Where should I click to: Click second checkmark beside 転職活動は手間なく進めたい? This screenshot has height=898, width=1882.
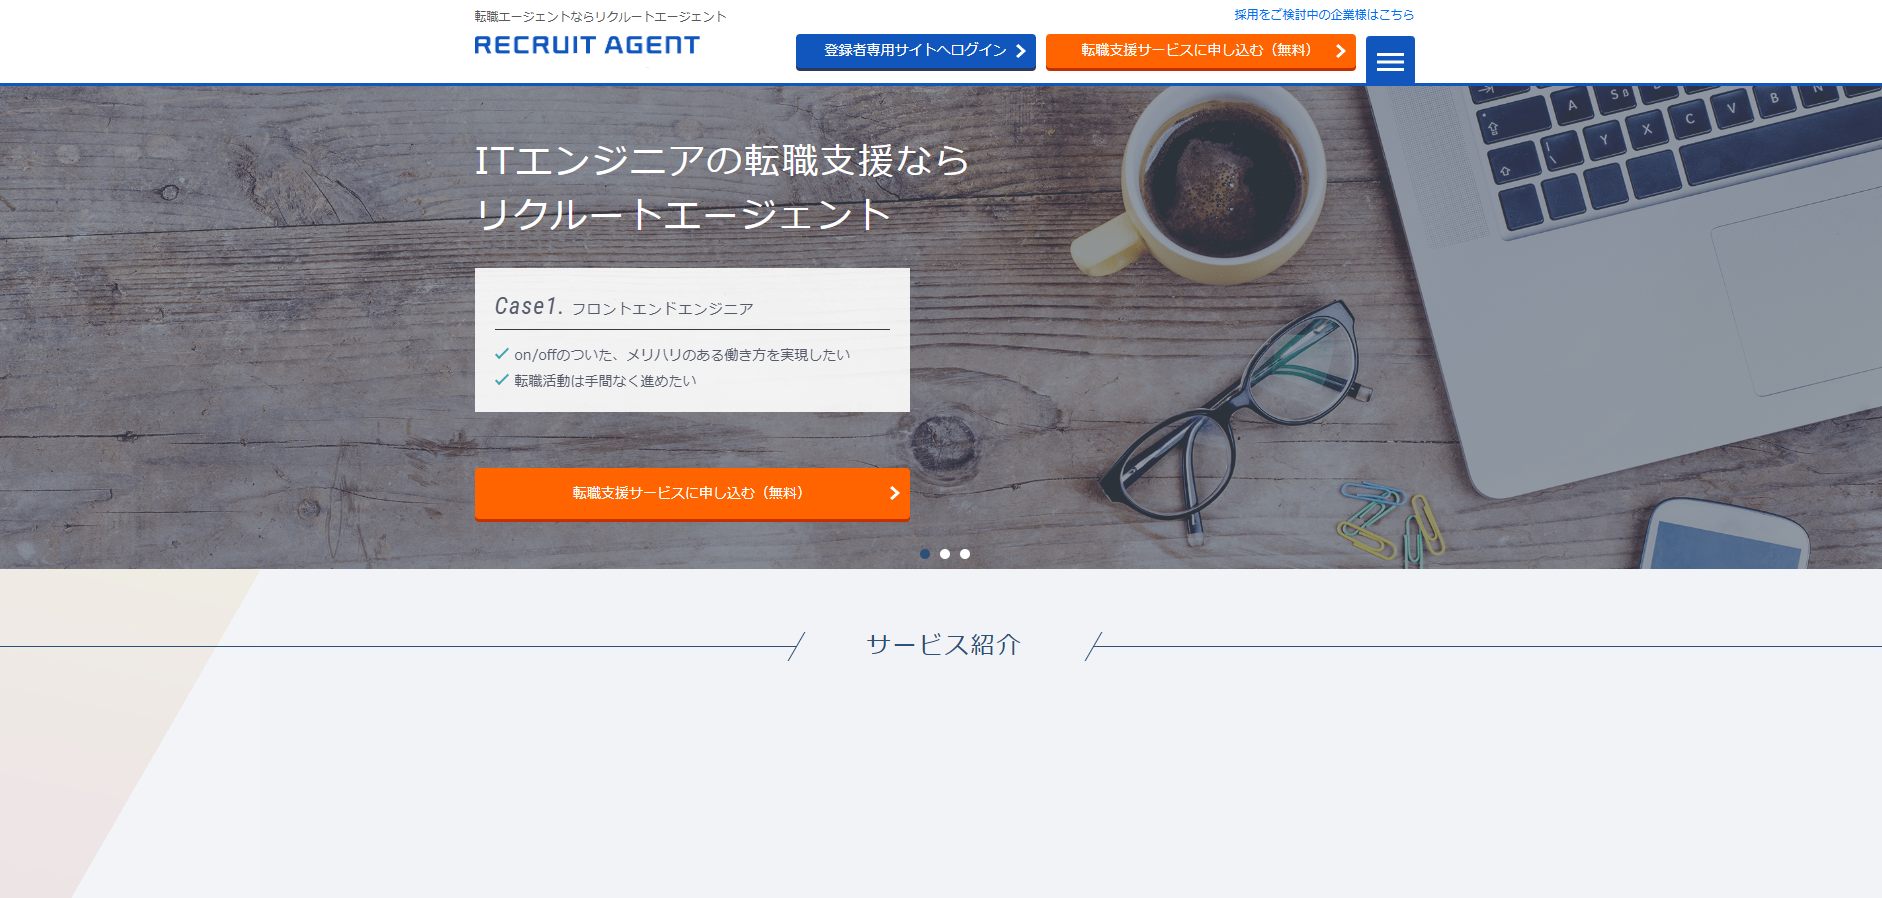502,380
